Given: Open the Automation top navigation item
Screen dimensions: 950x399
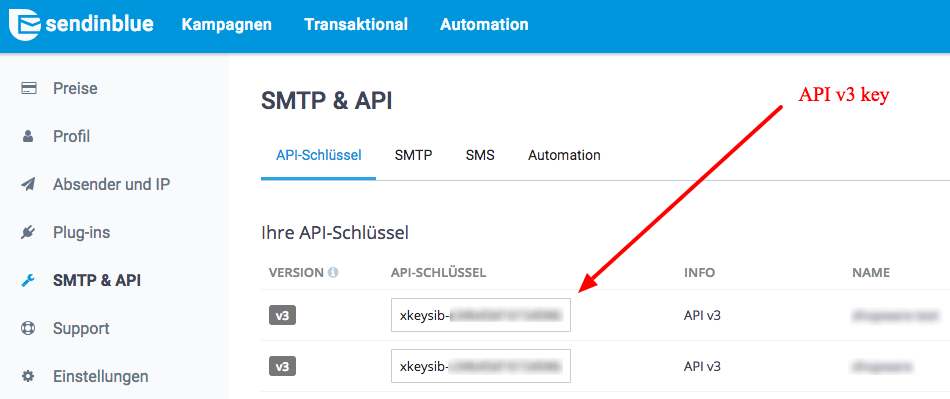Looking at the screenshot, I should (x=484, y=25).
